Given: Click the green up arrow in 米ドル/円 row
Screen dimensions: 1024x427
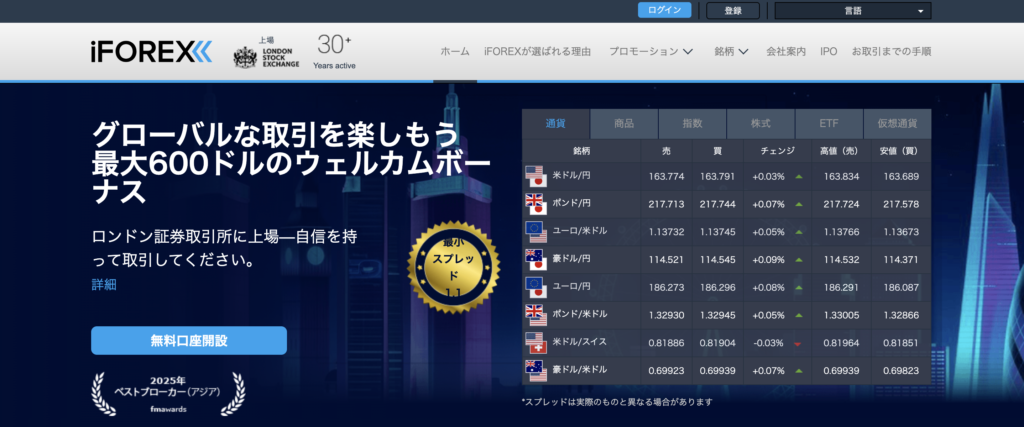Looking at the screenshot, I should click(x=799, y=176).
